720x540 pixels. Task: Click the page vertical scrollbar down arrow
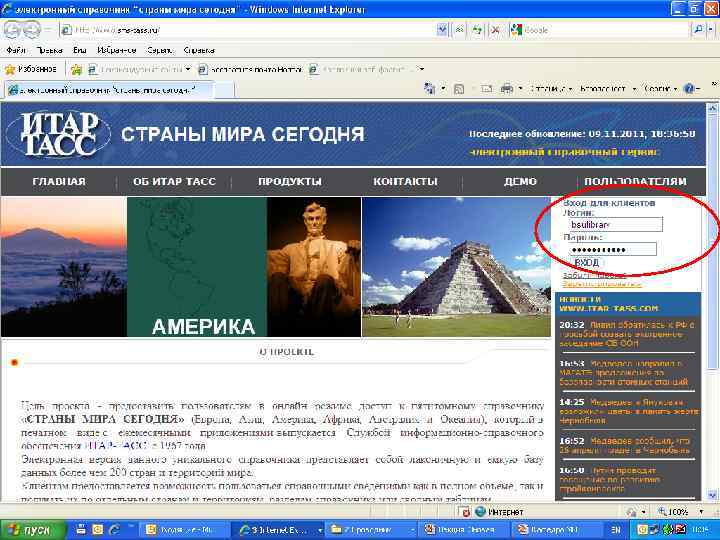[x=712, y=495]
